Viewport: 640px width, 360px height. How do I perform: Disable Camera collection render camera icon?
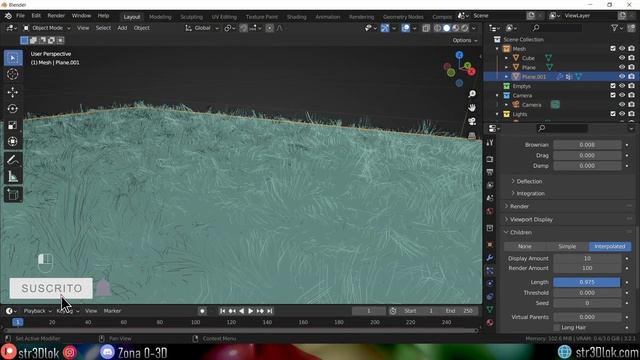click(631, 95)
